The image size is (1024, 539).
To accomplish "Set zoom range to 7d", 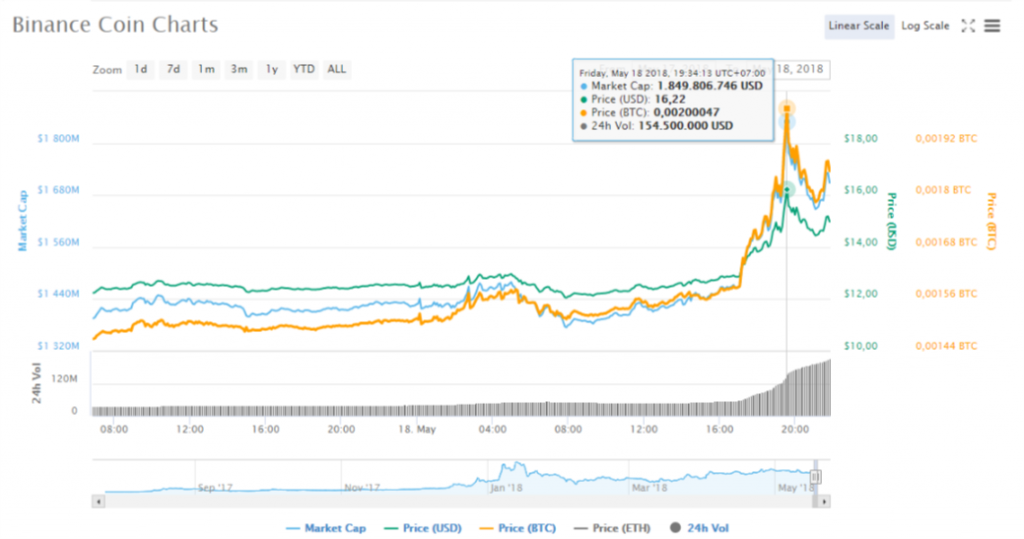I will (174, 69).
